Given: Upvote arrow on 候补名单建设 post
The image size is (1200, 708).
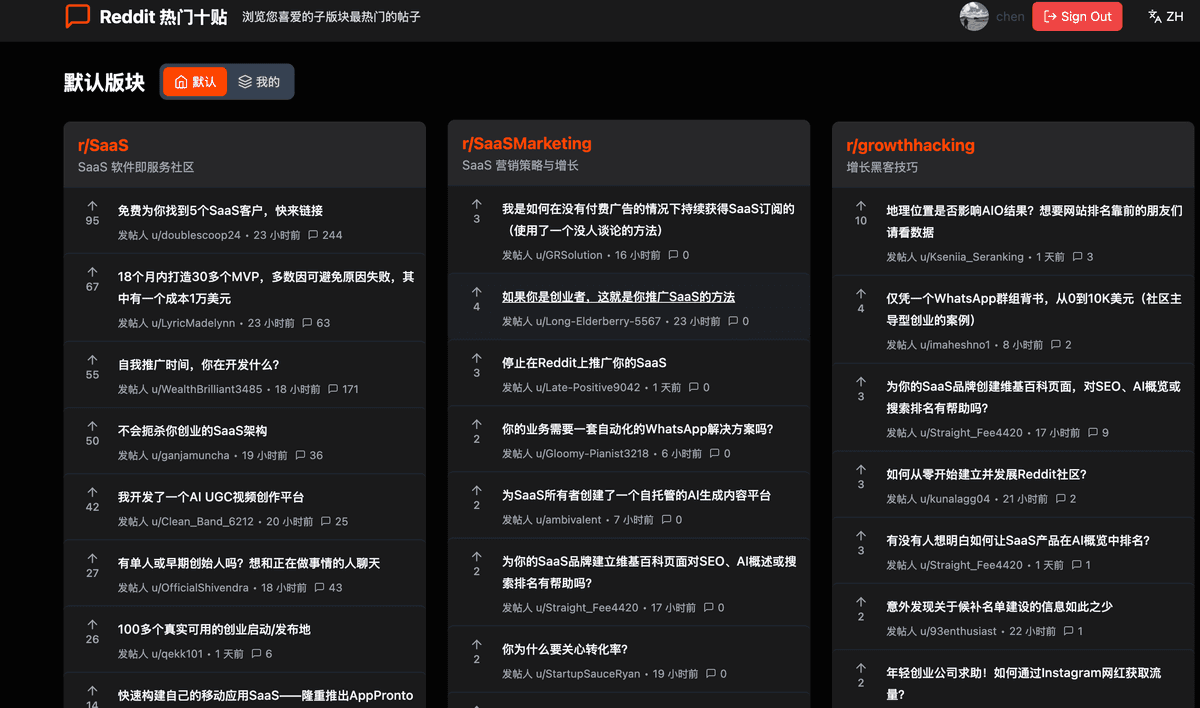Looking at the screenshot, I should coord(860,602).
